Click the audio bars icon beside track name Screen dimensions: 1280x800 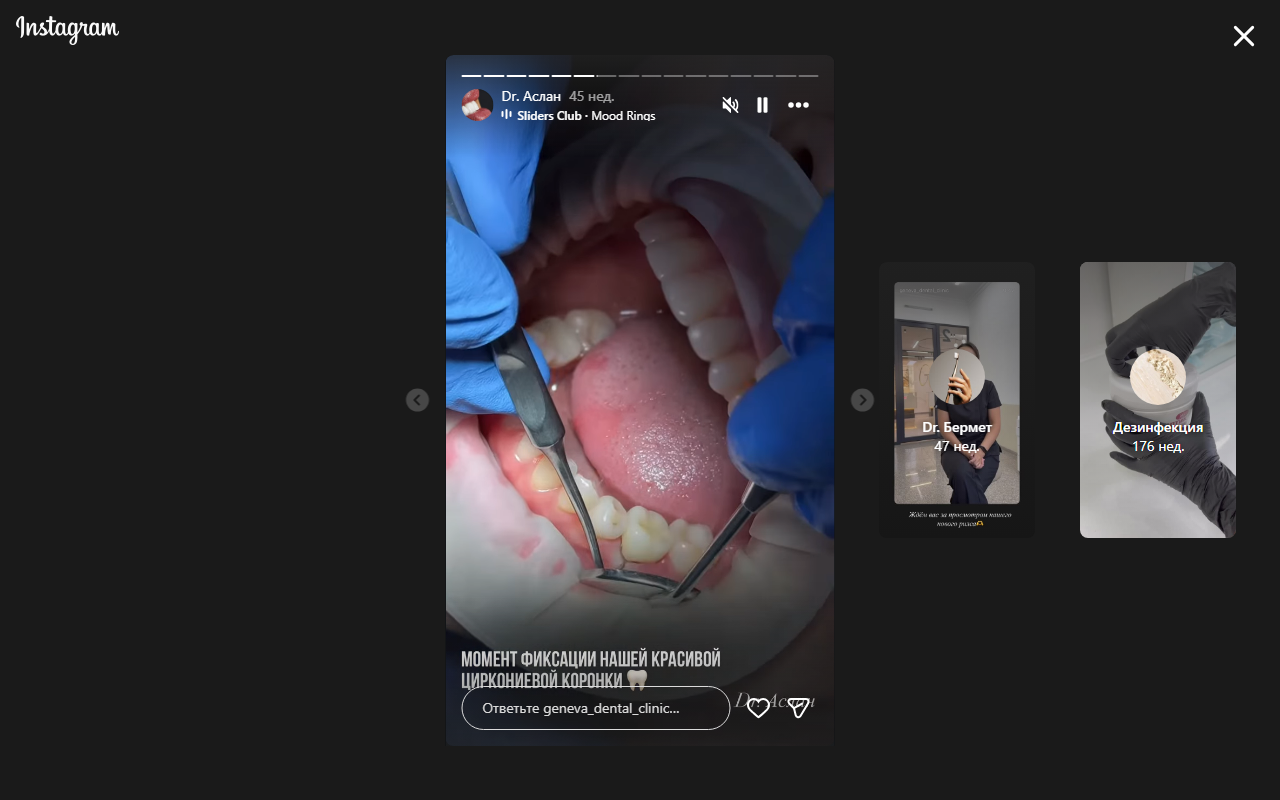click(x=507, y=115)
